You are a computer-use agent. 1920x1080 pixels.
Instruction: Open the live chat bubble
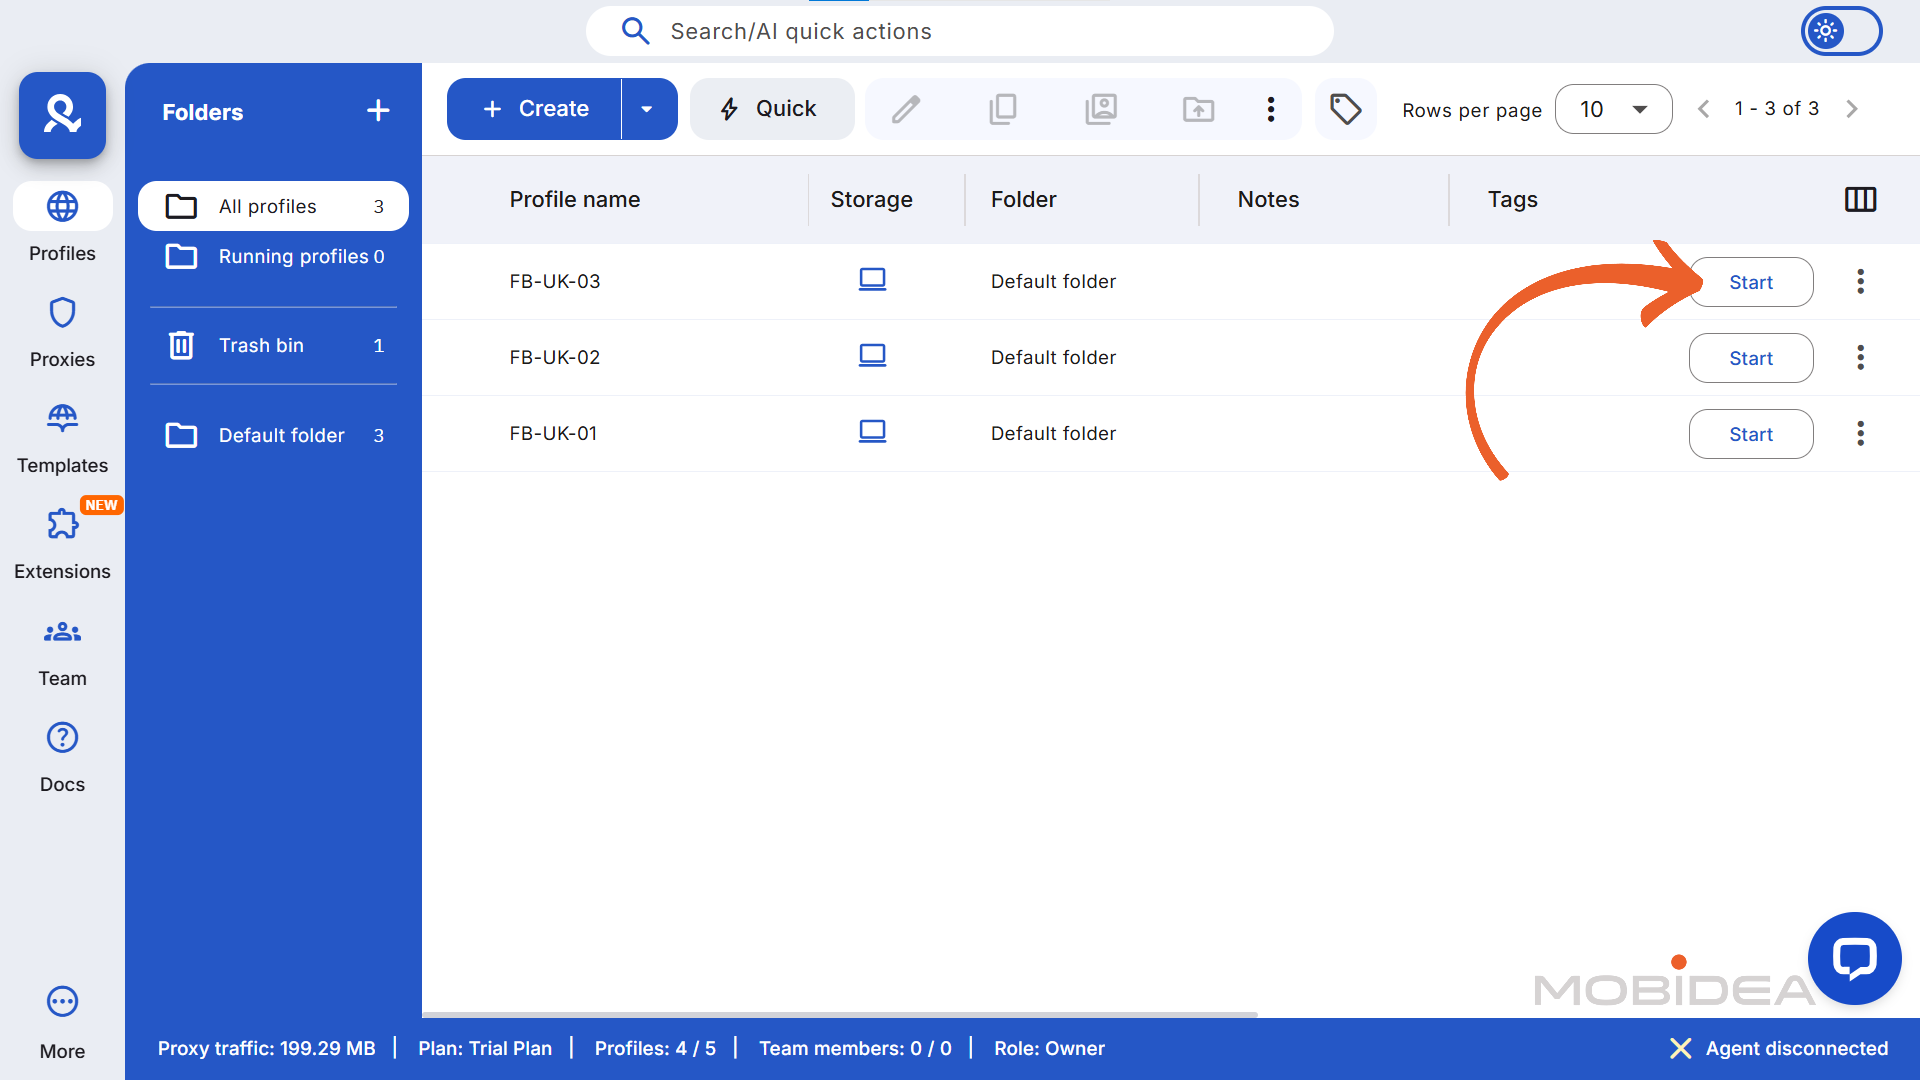pos(1854,958)
